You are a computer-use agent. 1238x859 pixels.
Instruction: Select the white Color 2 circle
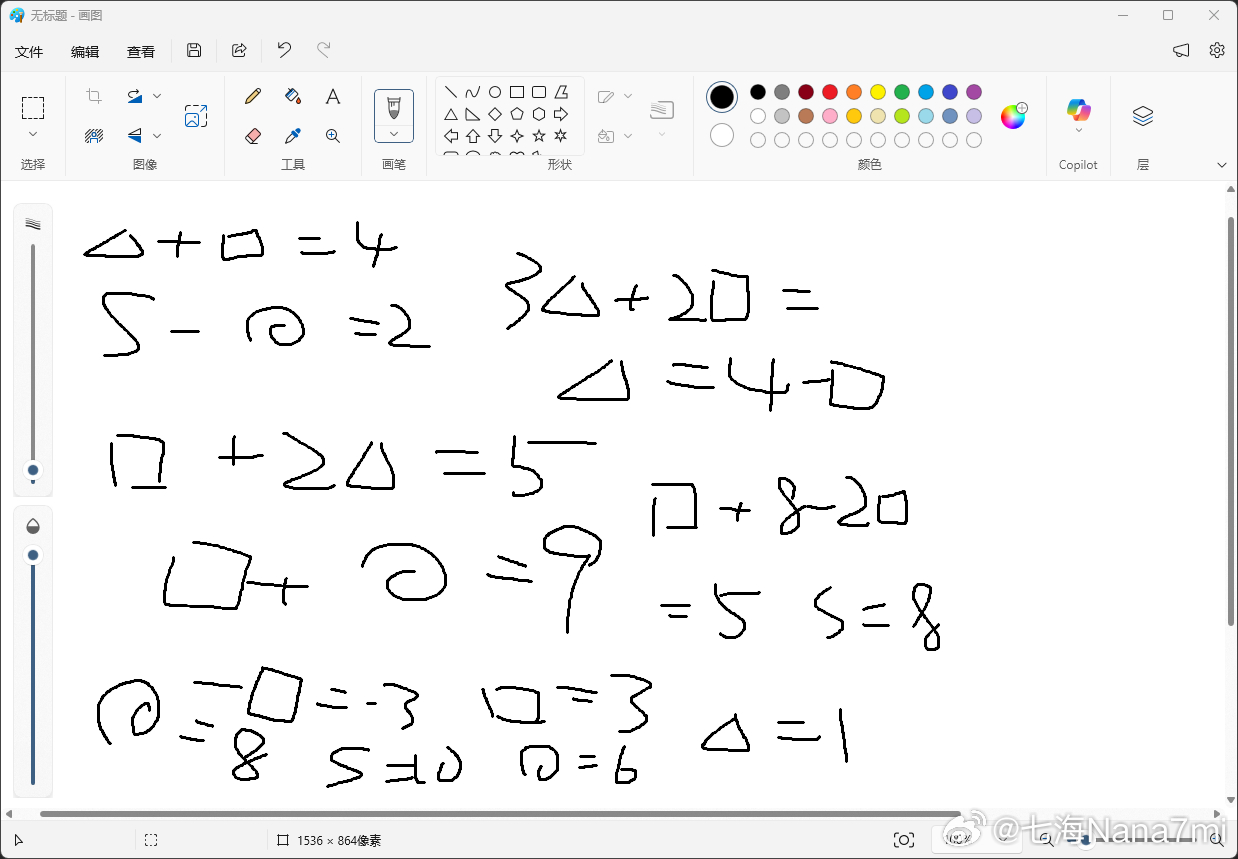click(722, 135)
